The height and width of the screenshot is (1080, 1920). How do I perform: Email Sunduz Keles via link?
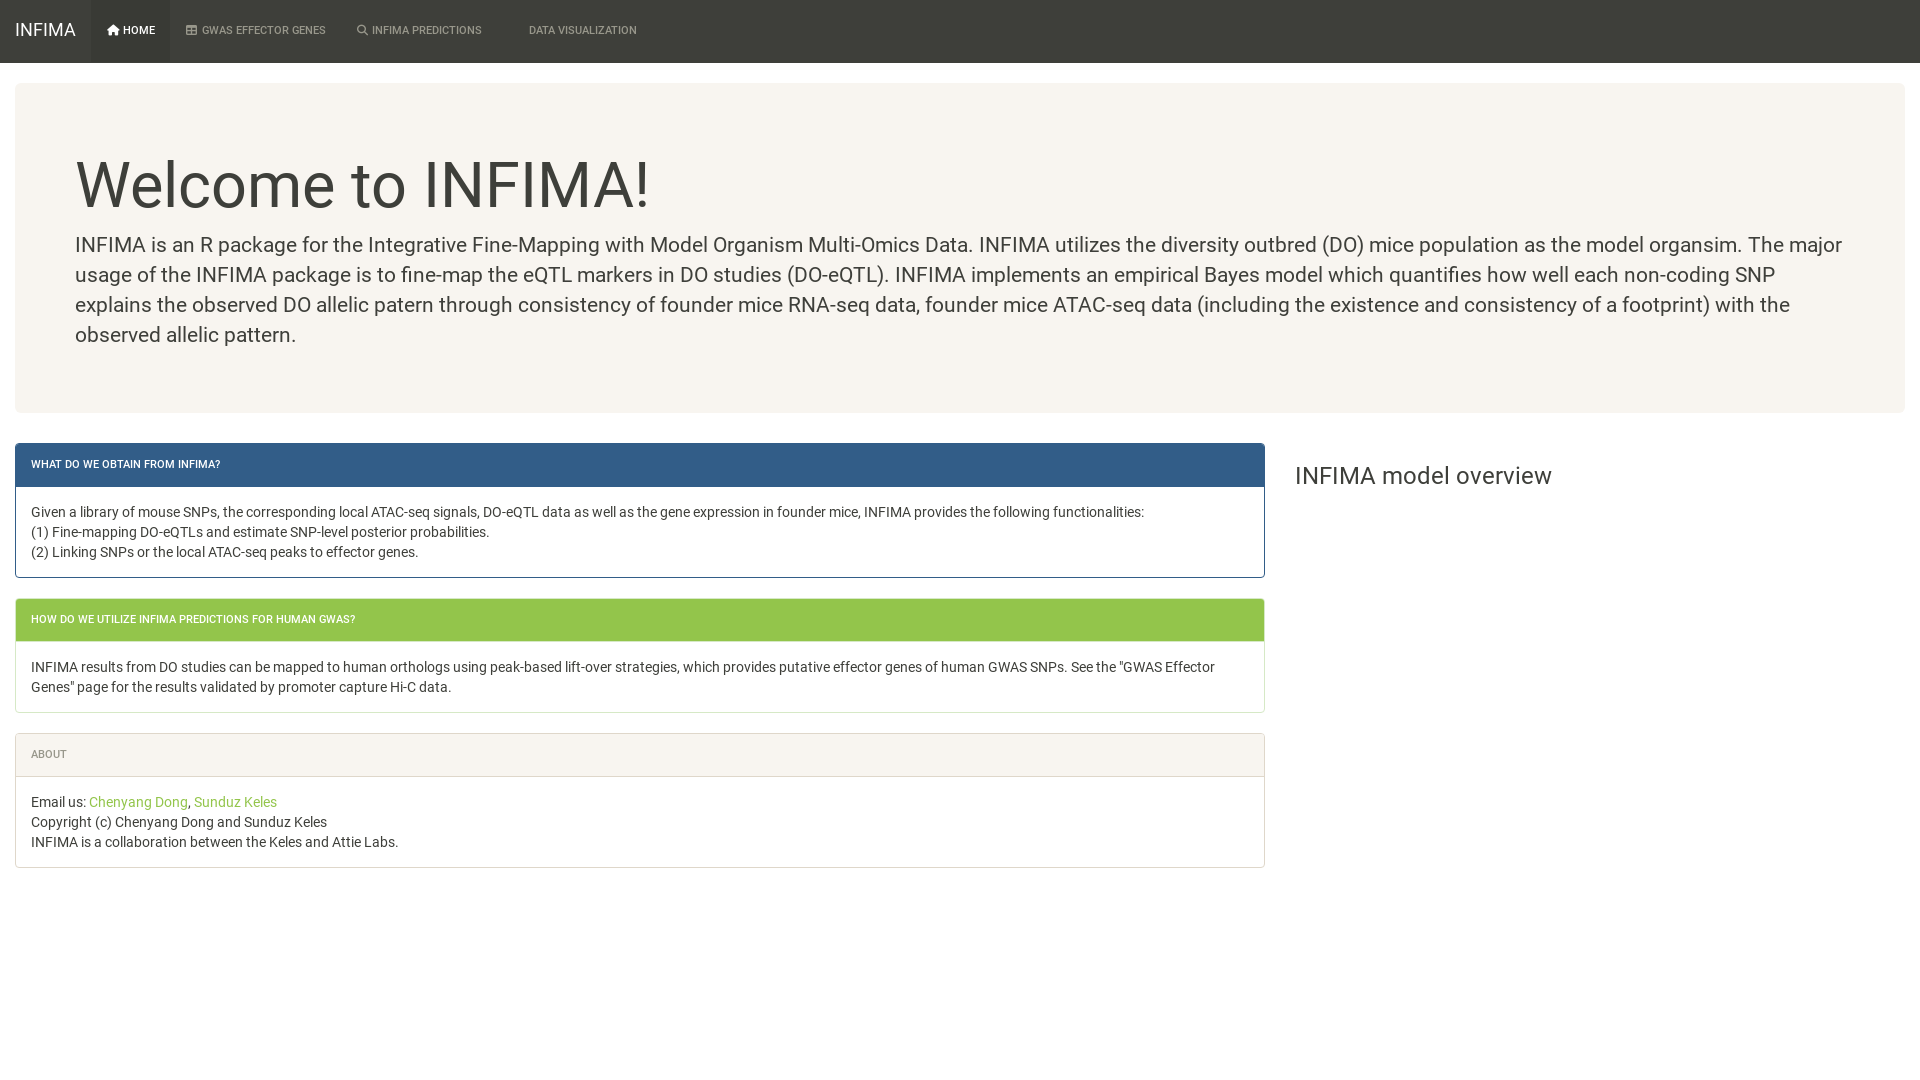pyautogui.click(x=235, y=802)
